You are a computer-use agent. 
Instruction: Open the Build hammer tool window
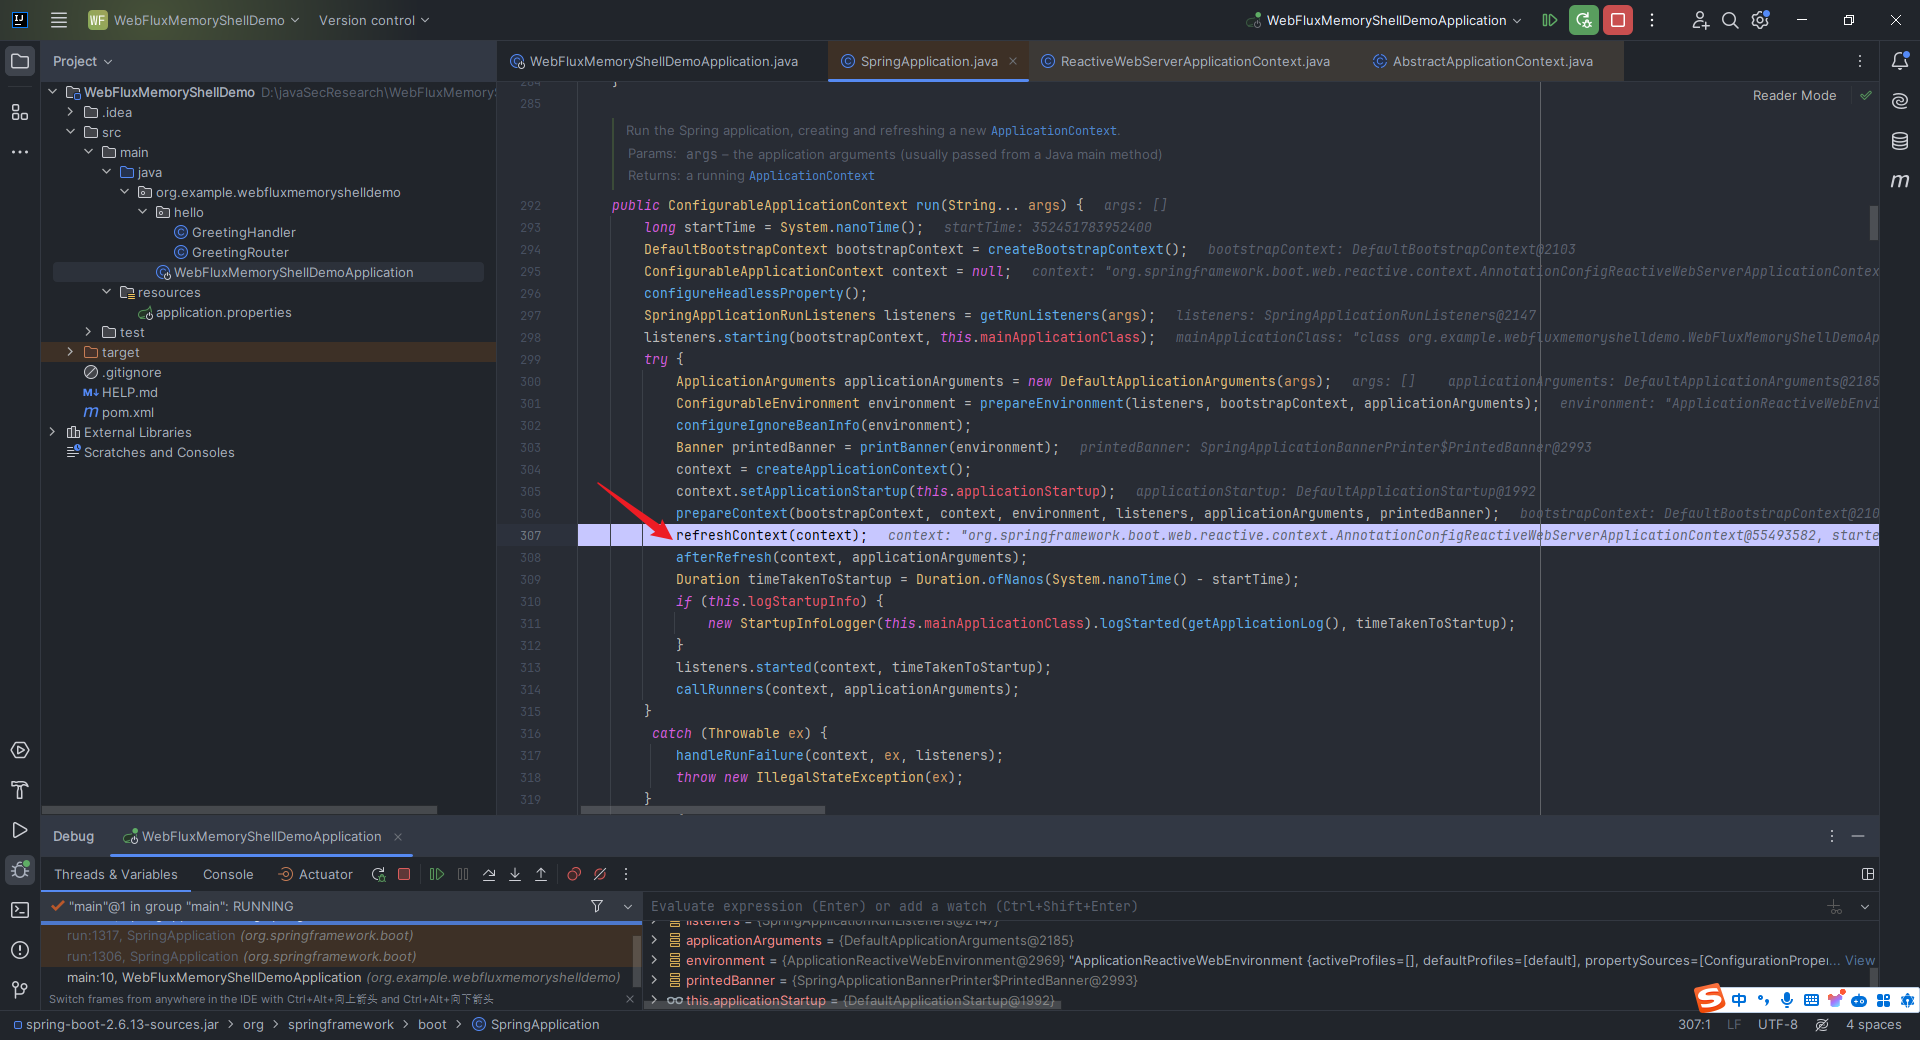coord(20,790)
